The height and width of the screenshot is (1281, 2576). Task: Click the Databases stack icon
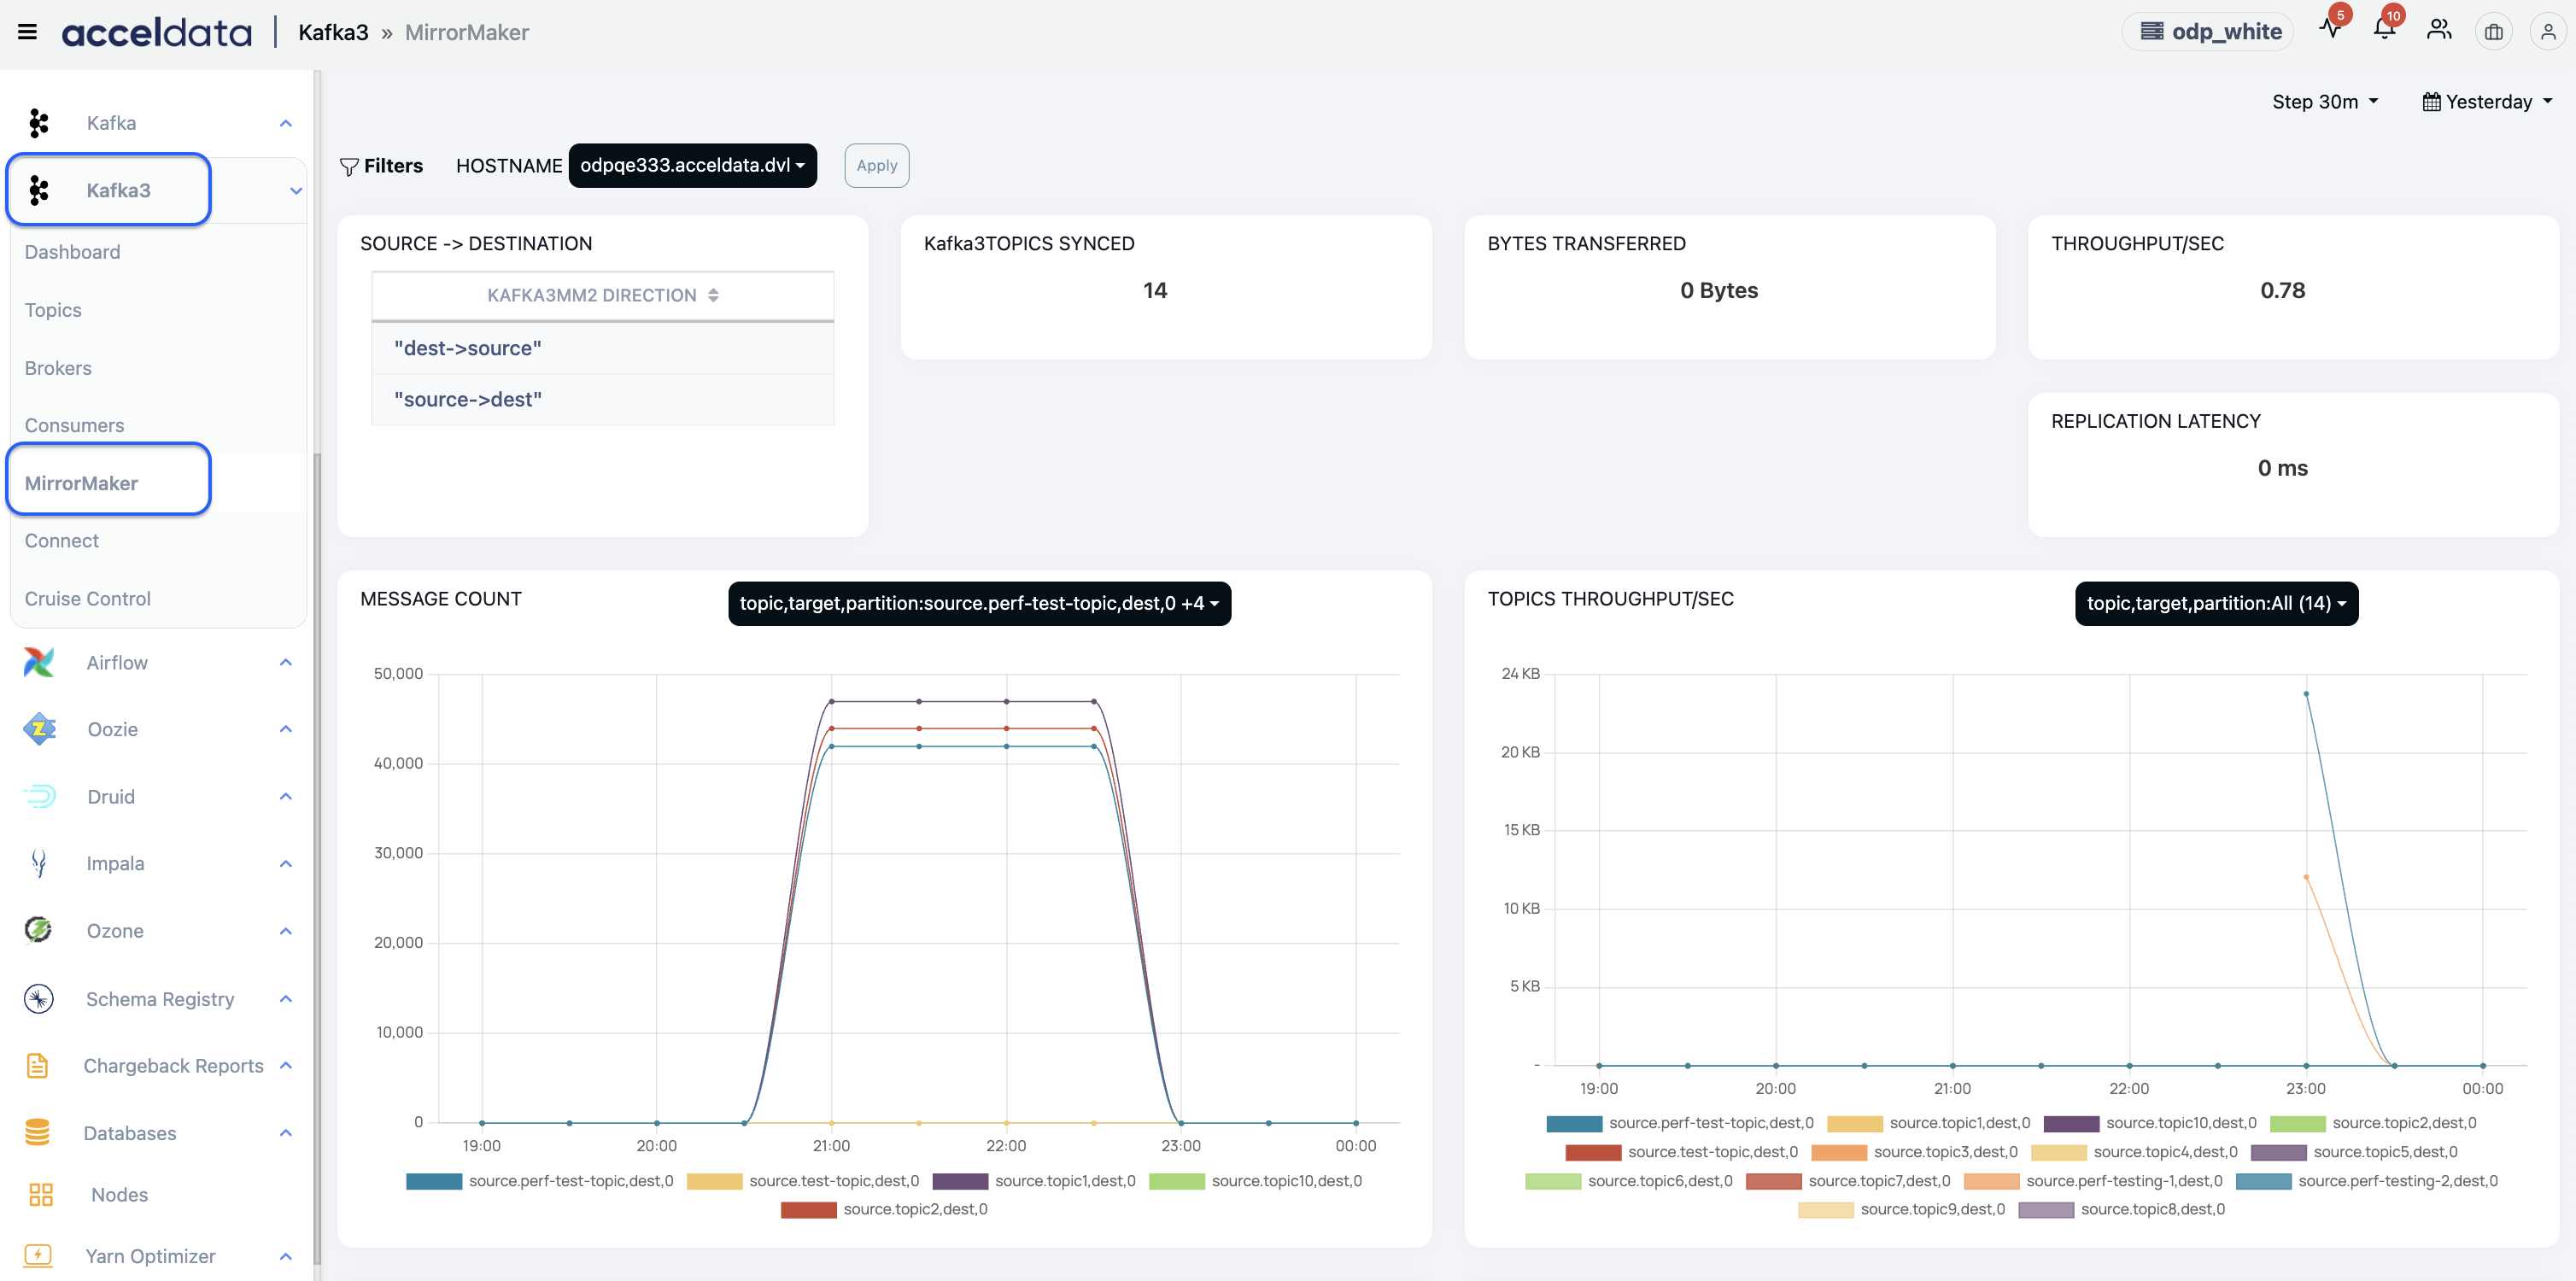point(38,1132)
